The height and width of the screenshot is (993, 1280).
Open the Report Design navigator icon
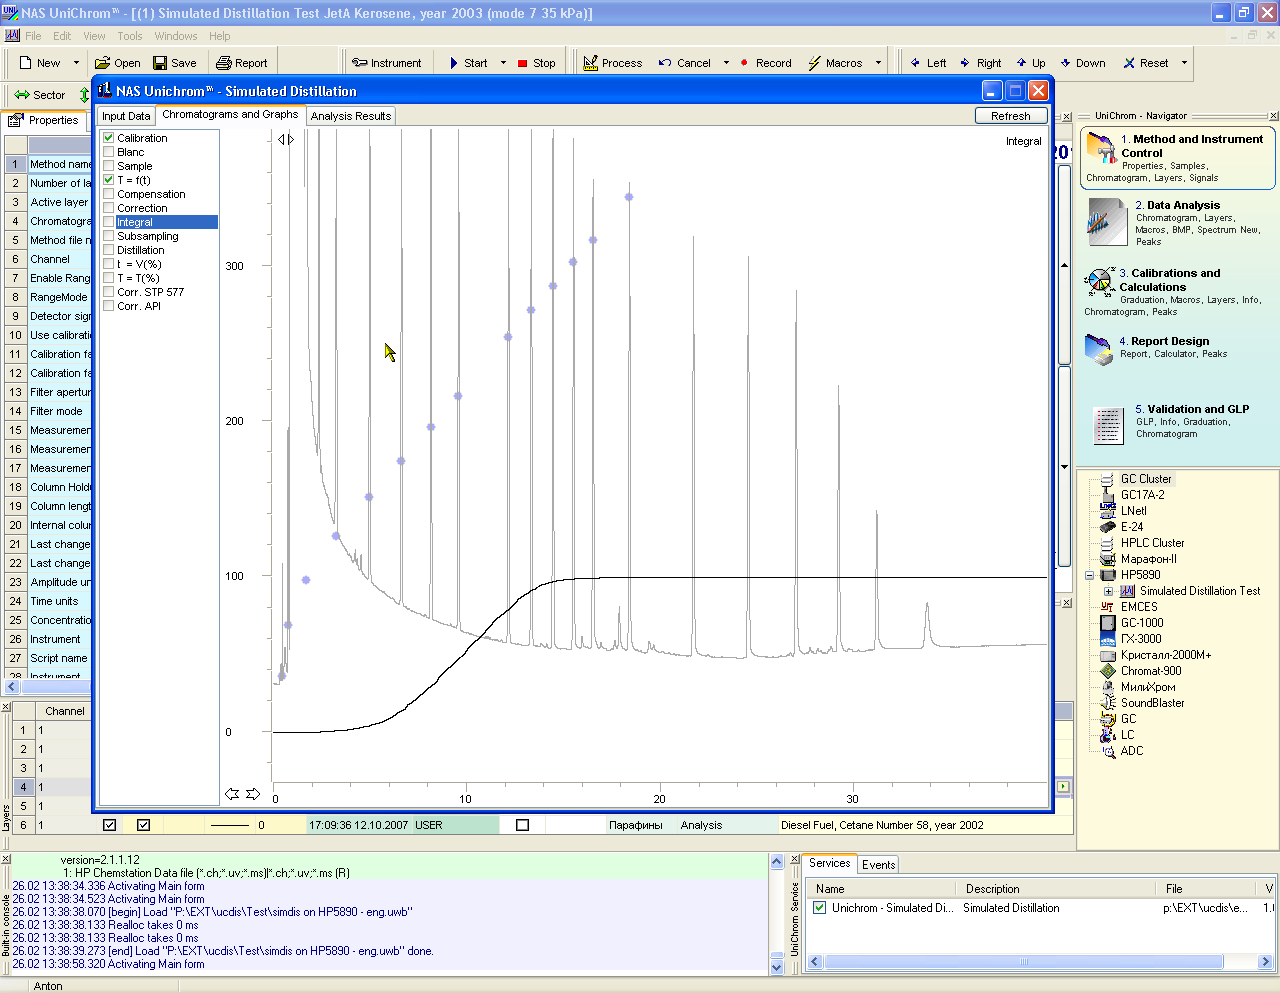click(x=1099, y=350)
